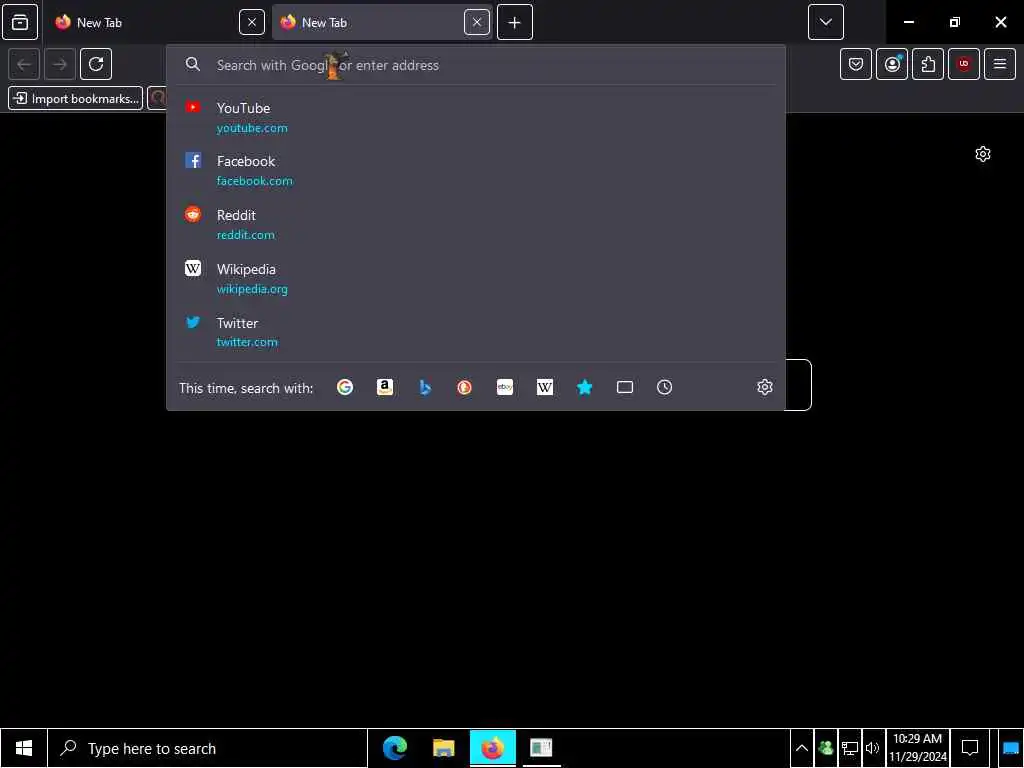Open search settings gear in dropdown

765,387
